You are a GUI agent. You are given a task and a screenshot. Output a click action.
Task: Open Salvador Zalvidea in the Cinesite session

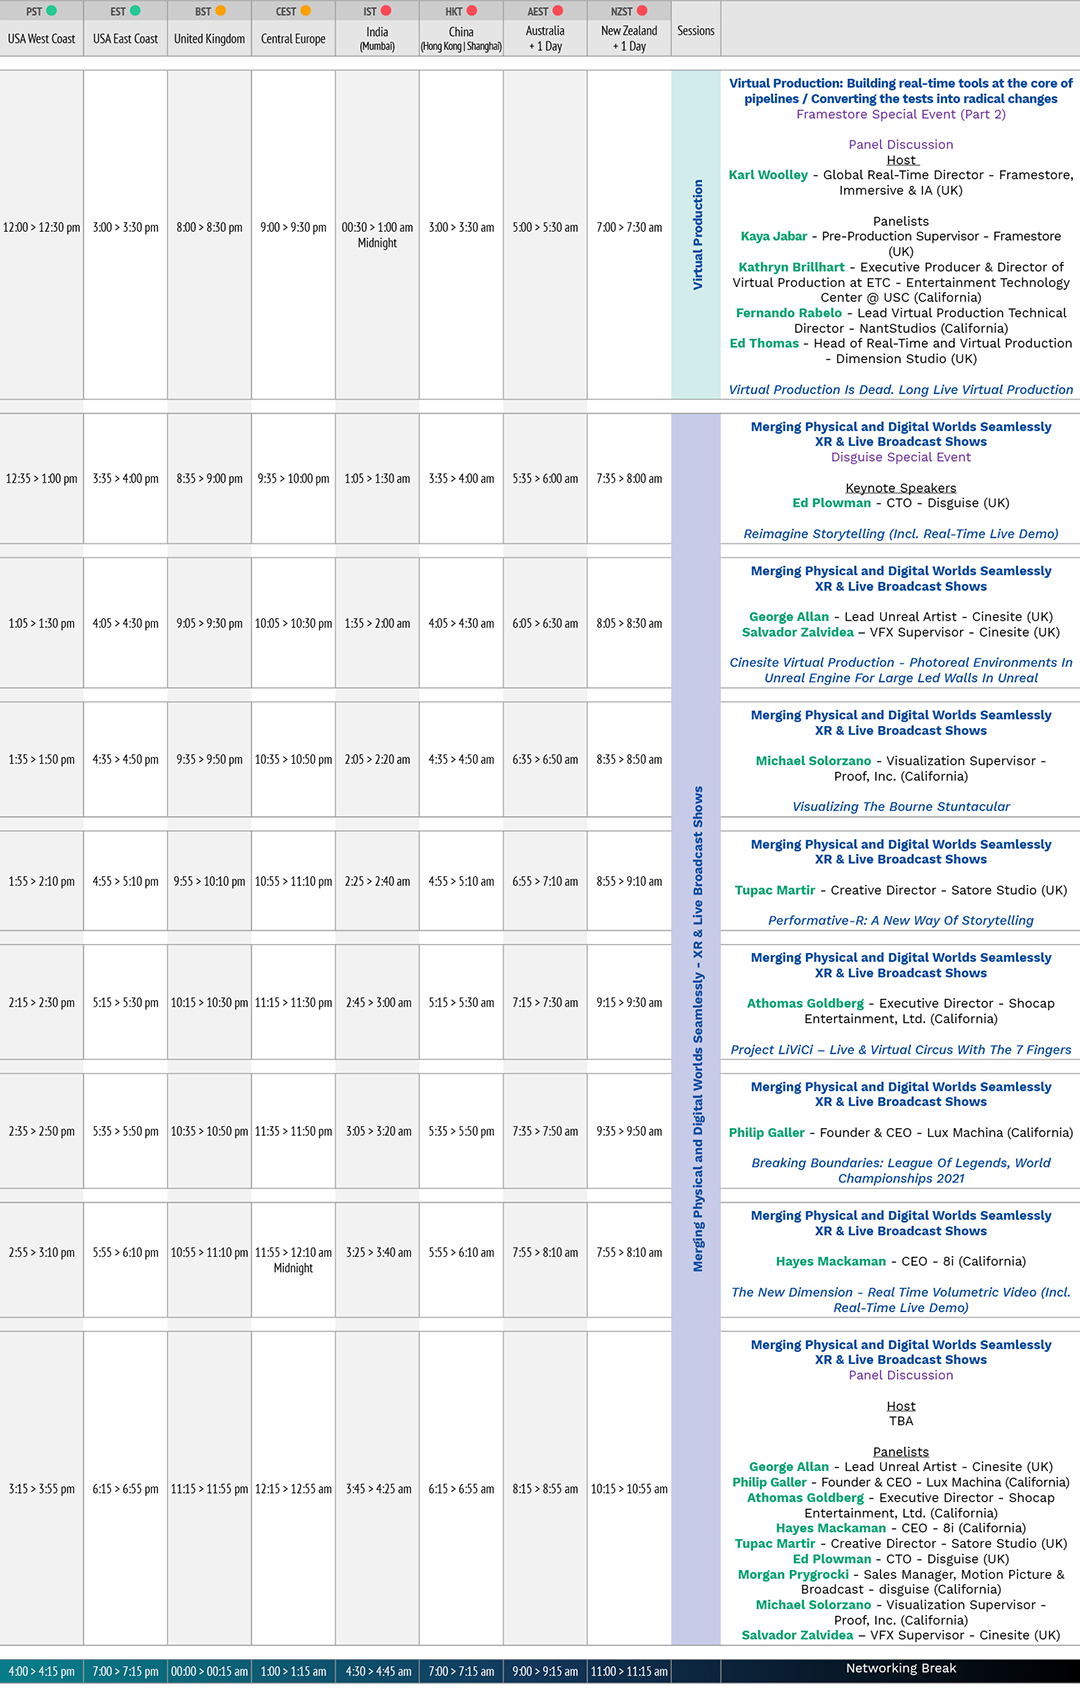[x=798, y=632]
